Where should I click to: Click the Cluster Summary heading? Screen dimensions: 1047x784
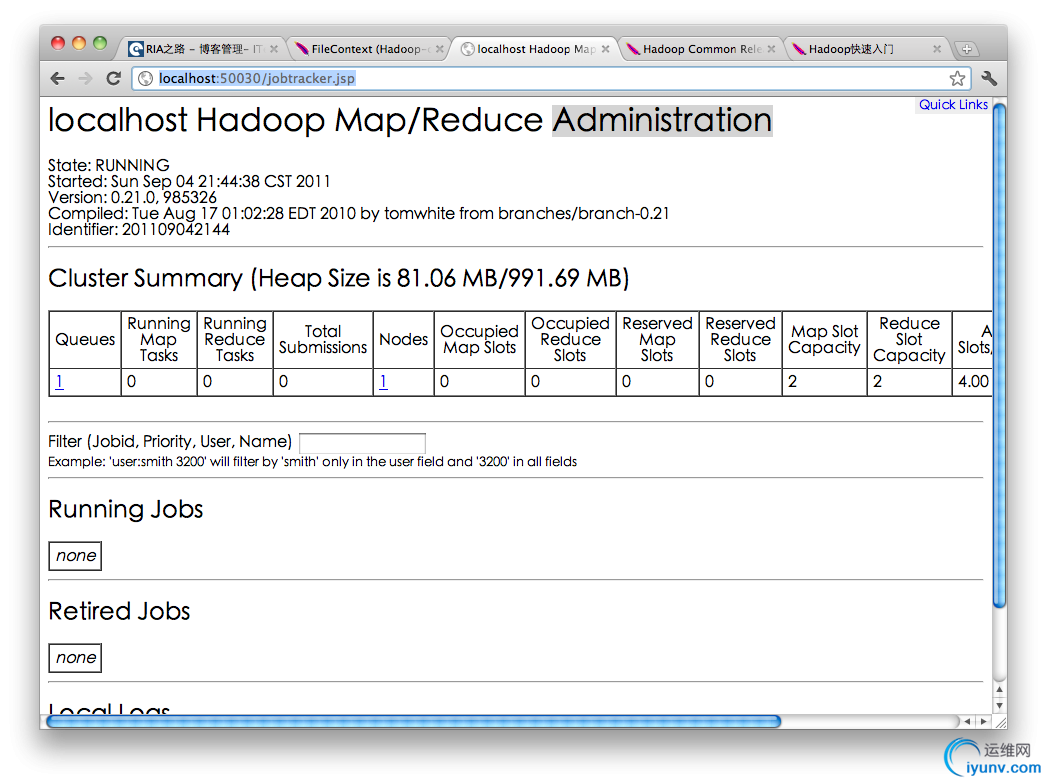tap(339, 278)
